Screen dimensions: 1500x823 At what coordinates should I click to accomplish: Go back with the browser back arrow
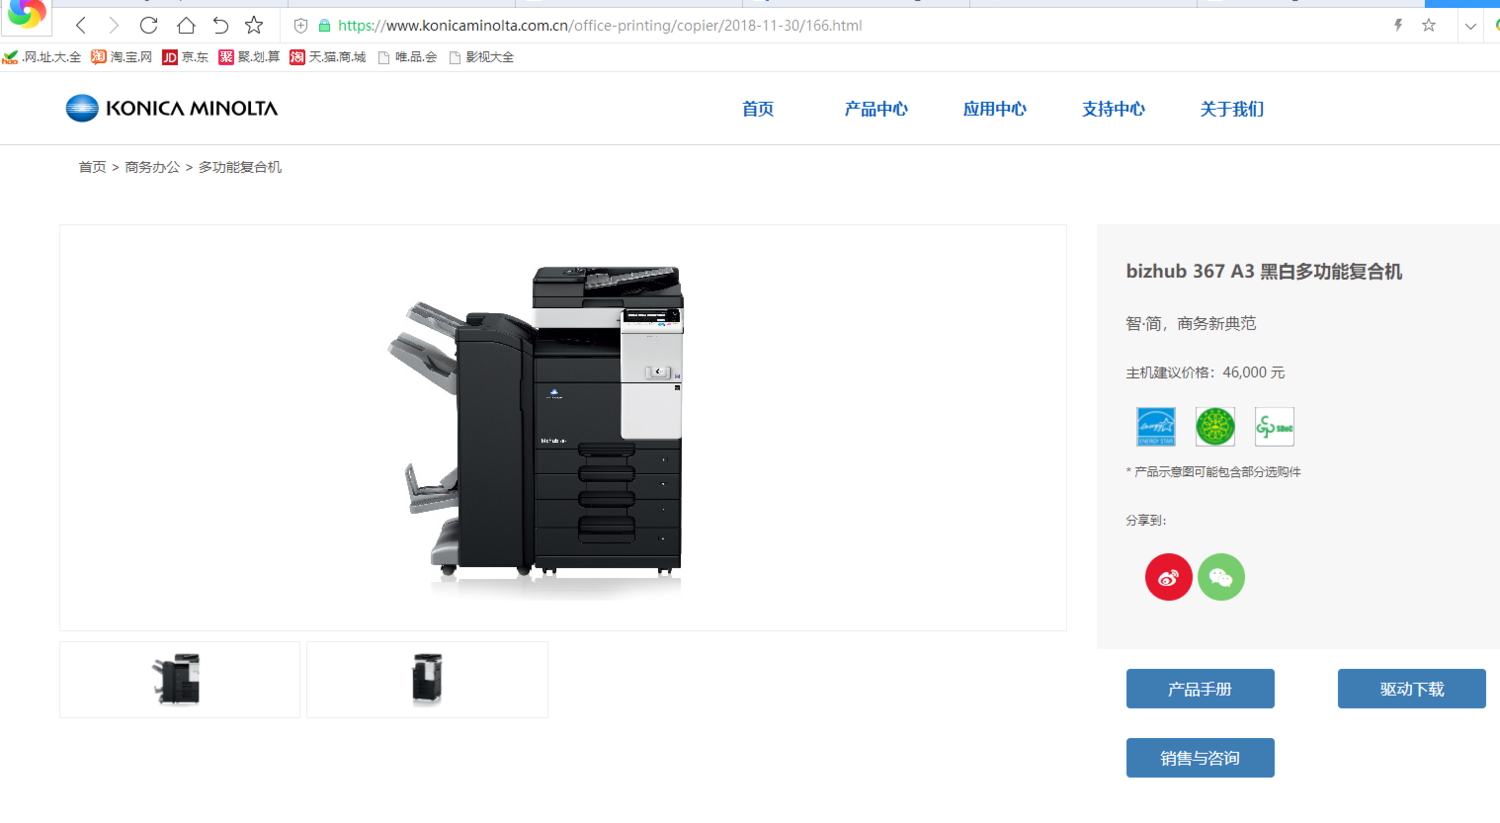click(x=81, y=25)
